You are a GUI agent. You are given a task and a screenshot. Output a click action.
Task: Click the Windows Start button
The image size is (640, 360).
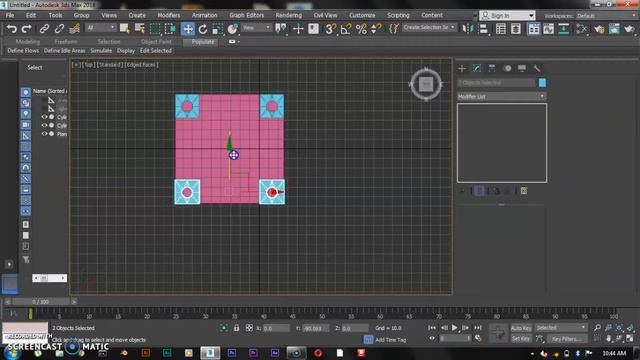(x=11, y=353)
